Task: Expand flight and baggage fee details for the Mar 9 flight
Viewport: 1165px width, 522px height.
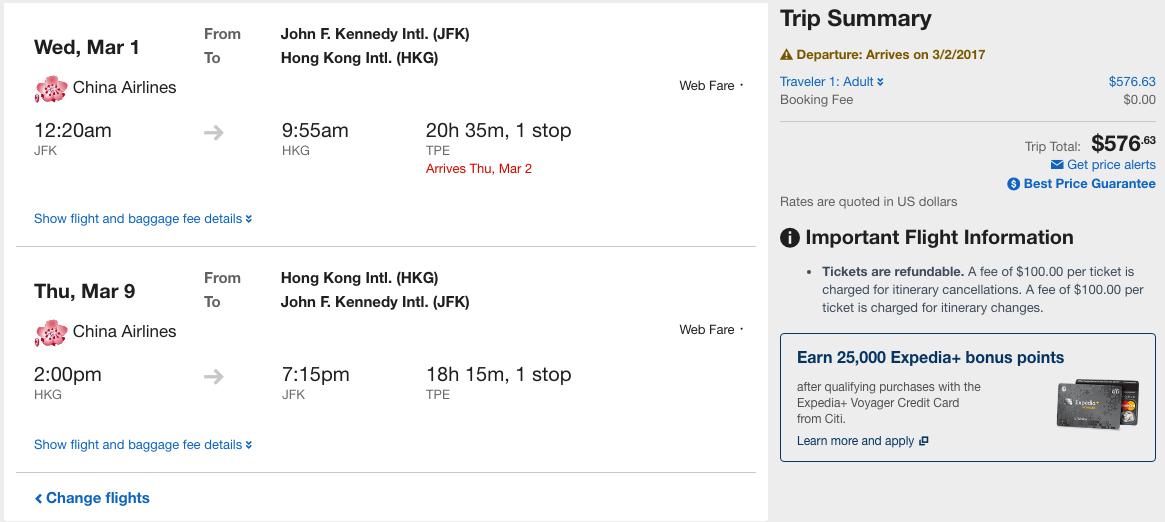Action: 143,445
